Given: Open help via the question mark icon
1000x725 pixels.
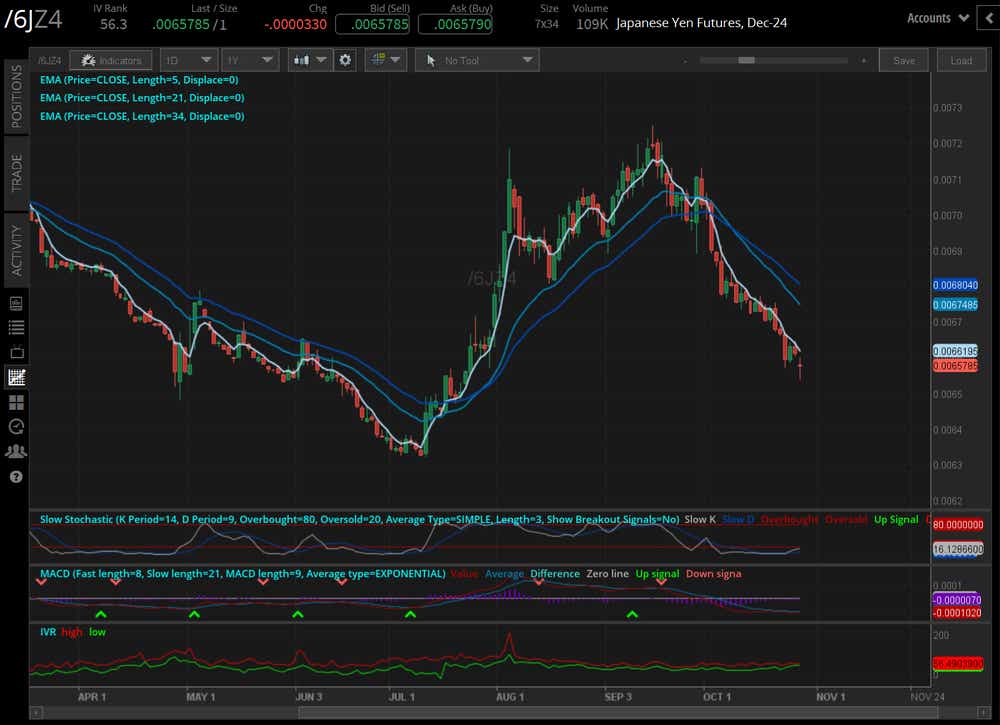Looking at the screenshot, I should point(16,477).
